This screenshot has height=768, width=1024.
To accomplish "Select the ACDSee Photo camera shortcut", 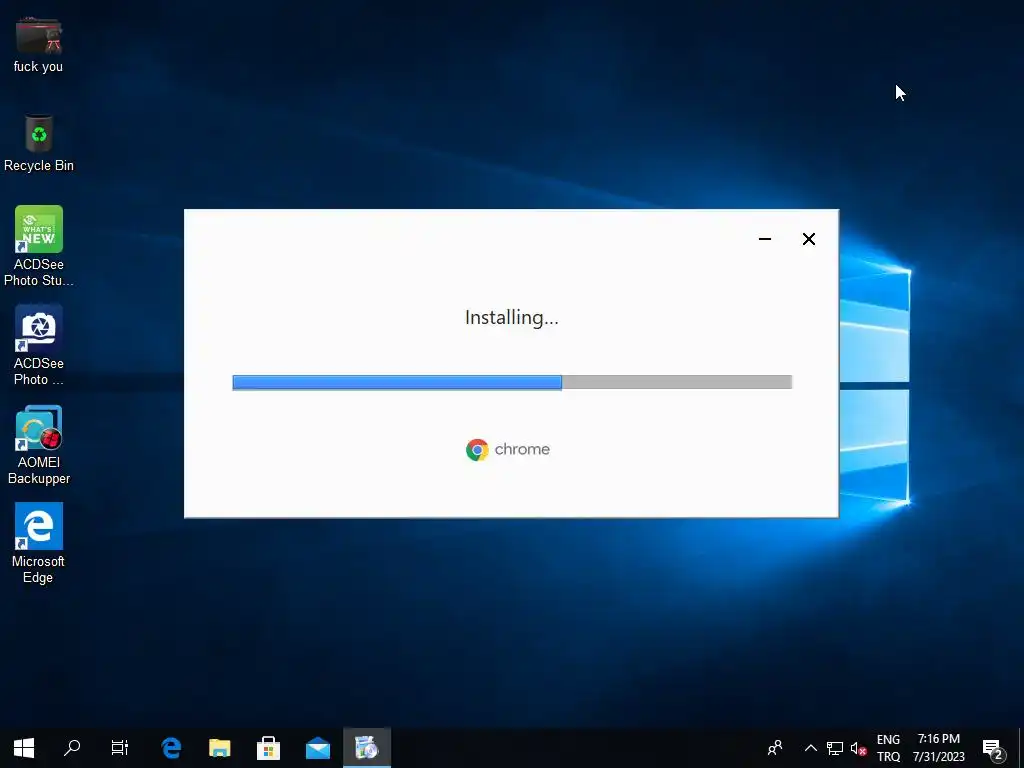I will [x=39, y=345].
